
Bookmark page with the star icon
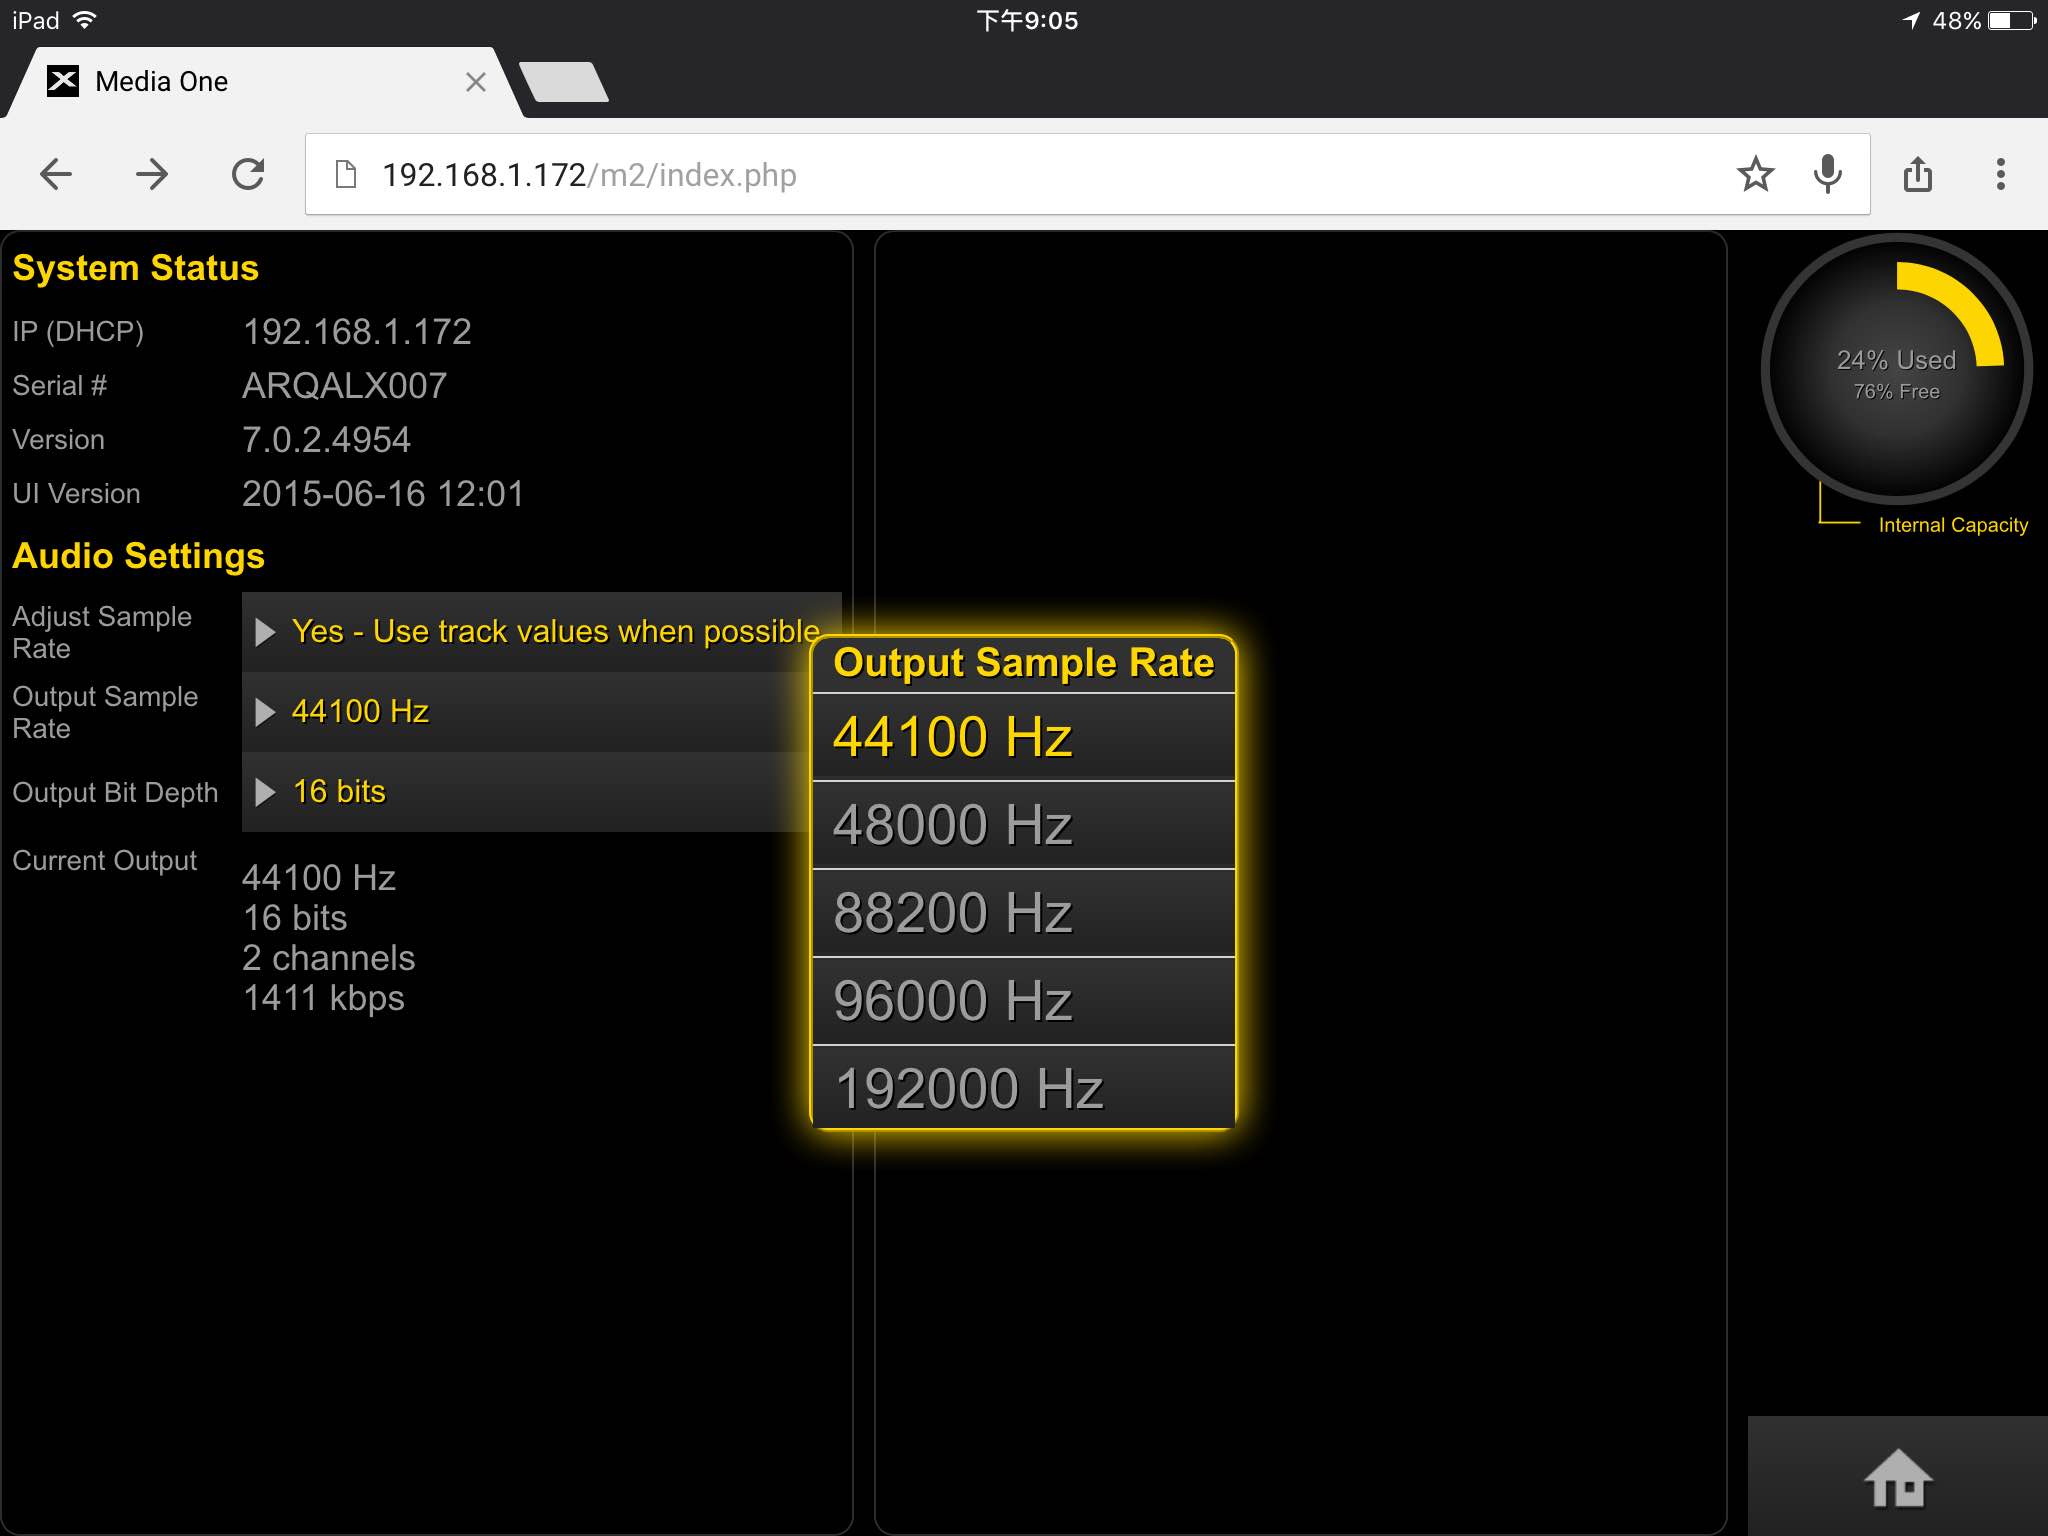pos(1755,175)
